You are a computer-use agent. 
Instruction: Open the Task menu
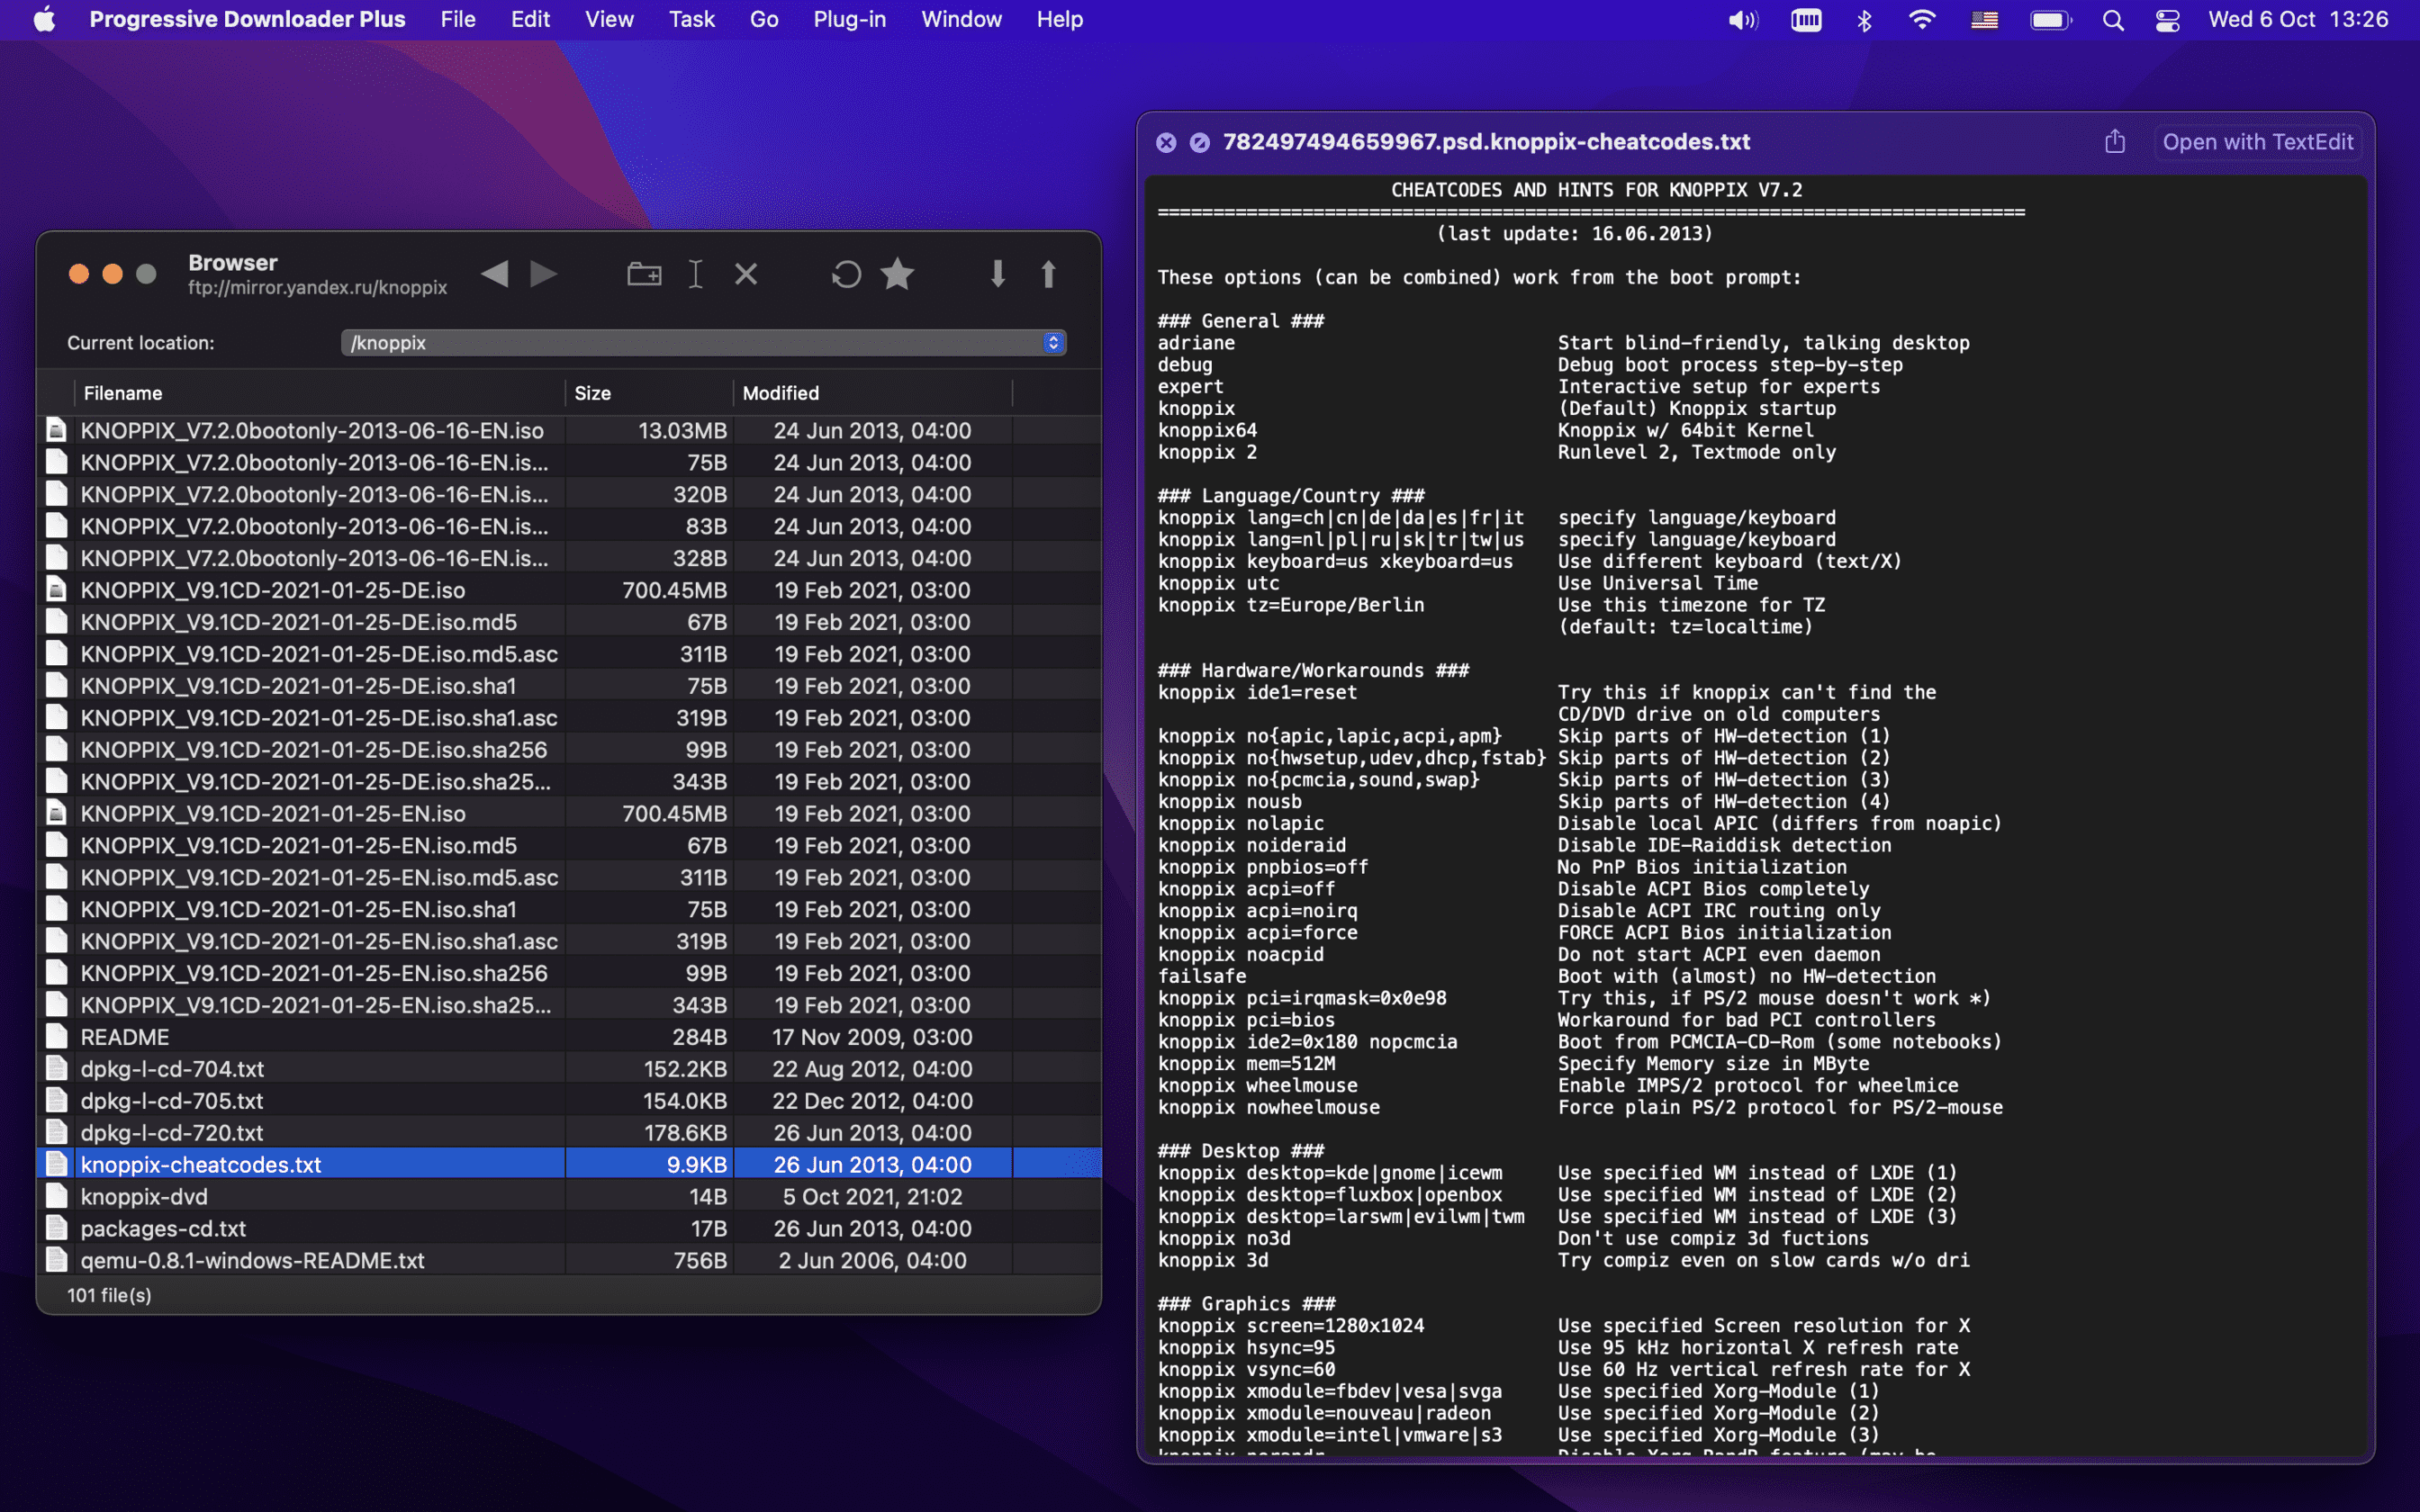pos(691,19)
